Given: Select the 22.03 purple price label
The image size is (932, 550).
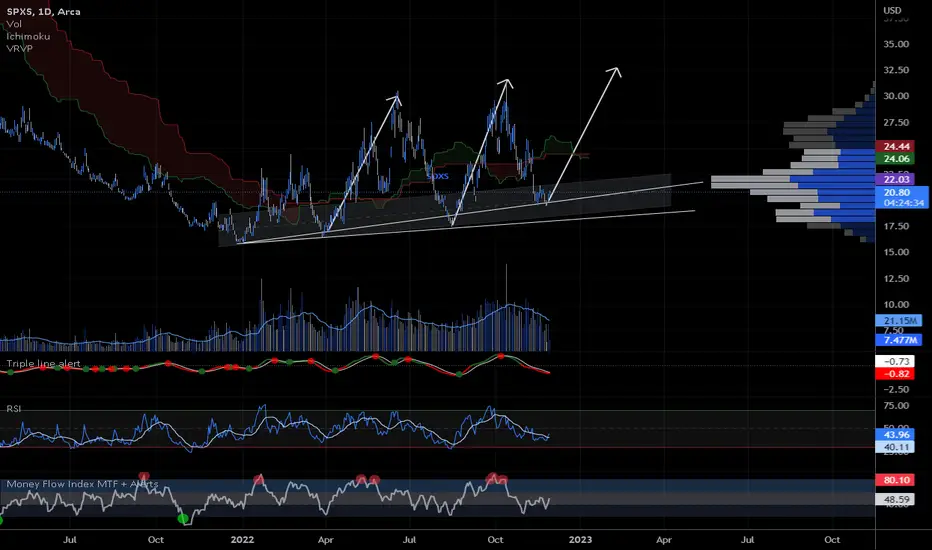Looking at the screenshot, I should pyautogui.click(x=896, y=179).
